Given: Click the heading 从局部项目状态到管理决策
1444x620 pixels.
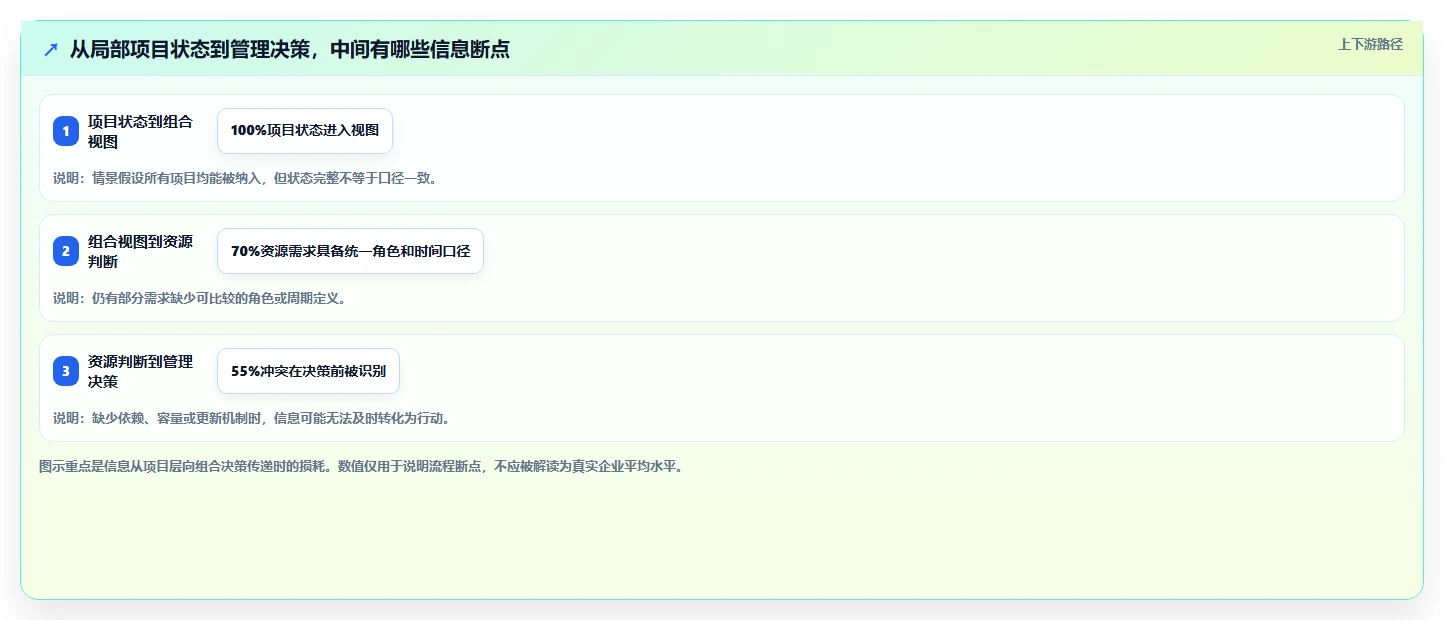Looking at the screenshot, I should [290, 49].
